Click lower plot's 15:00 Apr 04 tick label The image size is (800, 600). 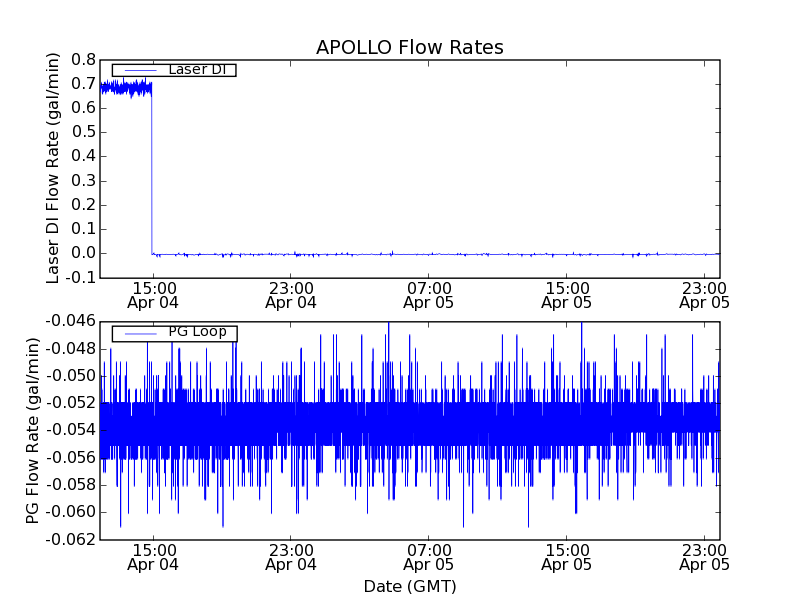click(152, 557)
